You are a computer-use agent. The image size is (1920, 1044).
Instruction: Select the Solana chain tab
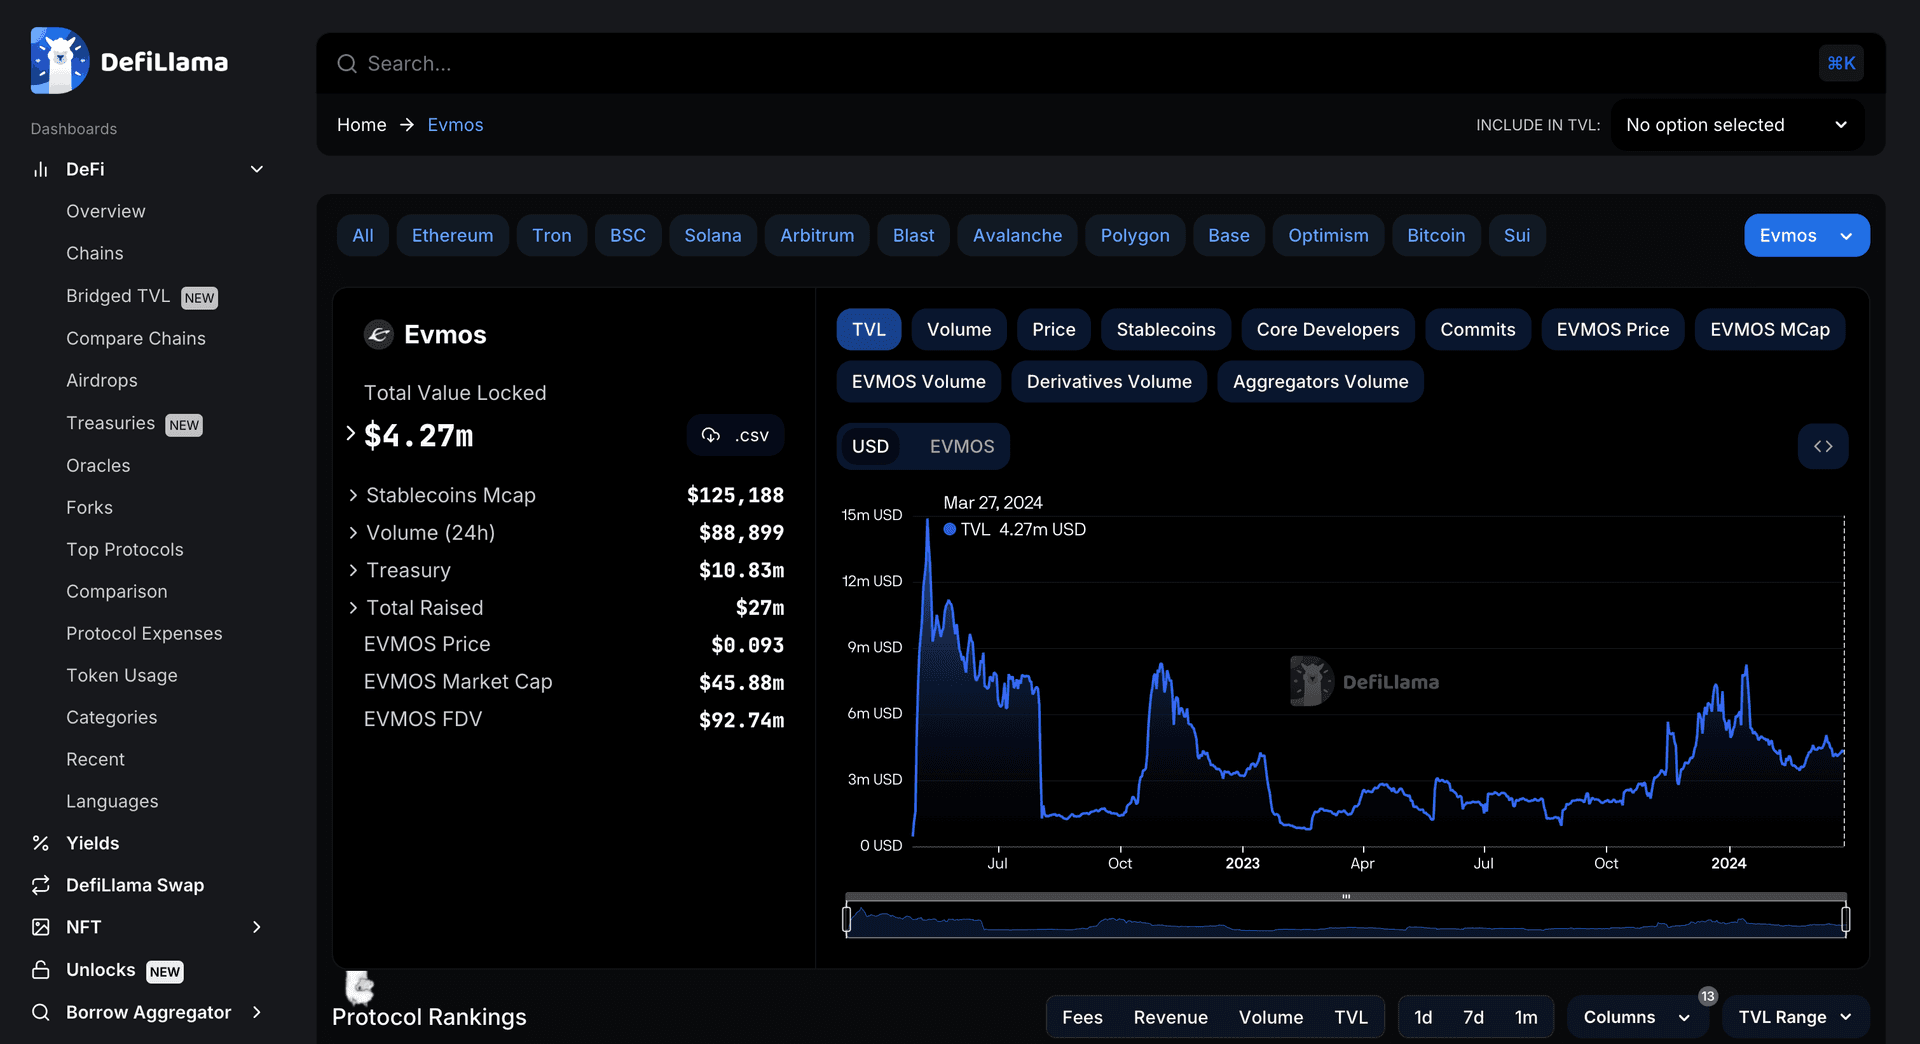pos(713,236)
